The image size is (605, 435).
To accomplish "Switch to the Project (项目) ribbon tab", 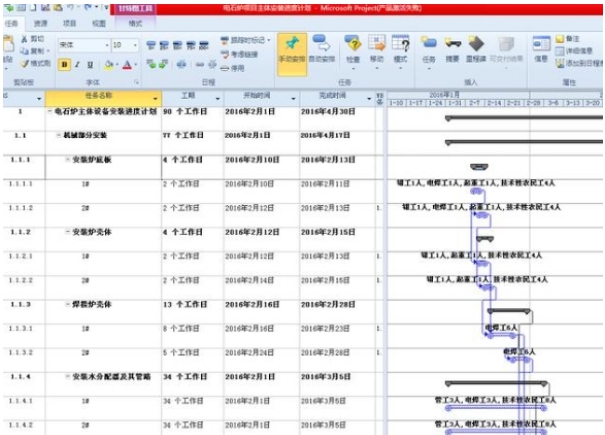I will click(x=69, y=24).
